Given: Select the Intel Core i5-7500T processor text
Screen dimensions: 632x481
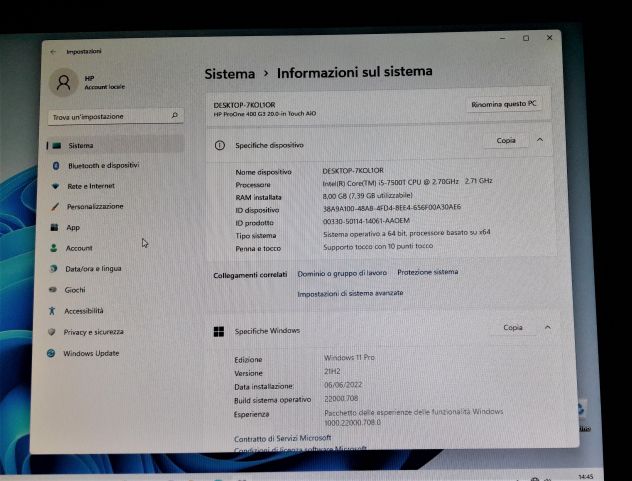Looking at the screenshot, I should (x=407, y=182).
